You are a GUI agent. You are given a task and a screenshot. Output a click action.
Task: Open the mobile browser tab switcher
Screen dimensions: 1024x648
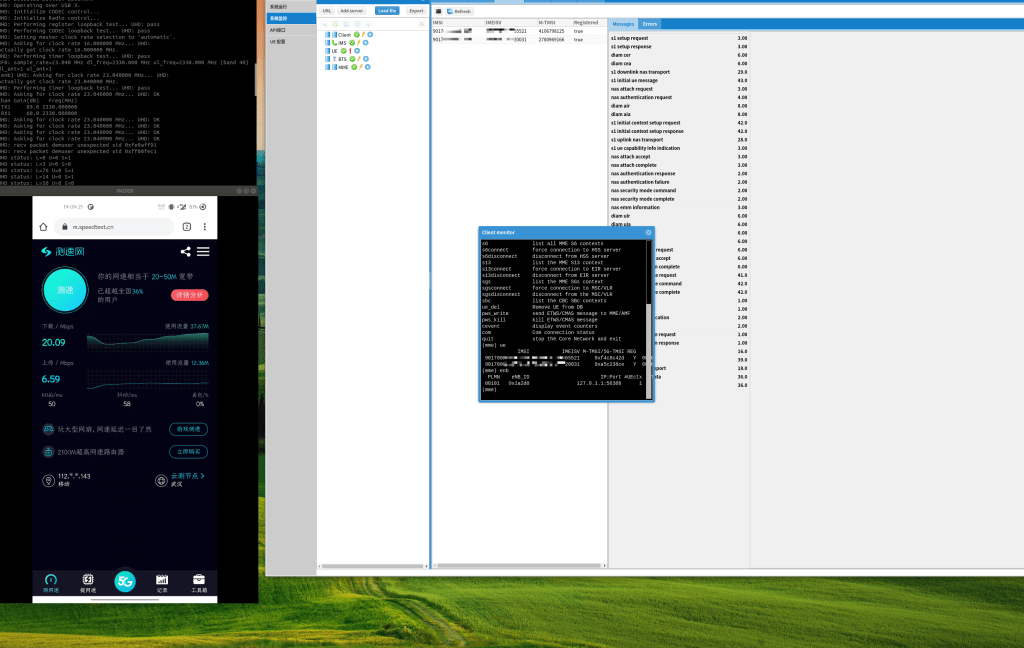[x=186, y=227]
